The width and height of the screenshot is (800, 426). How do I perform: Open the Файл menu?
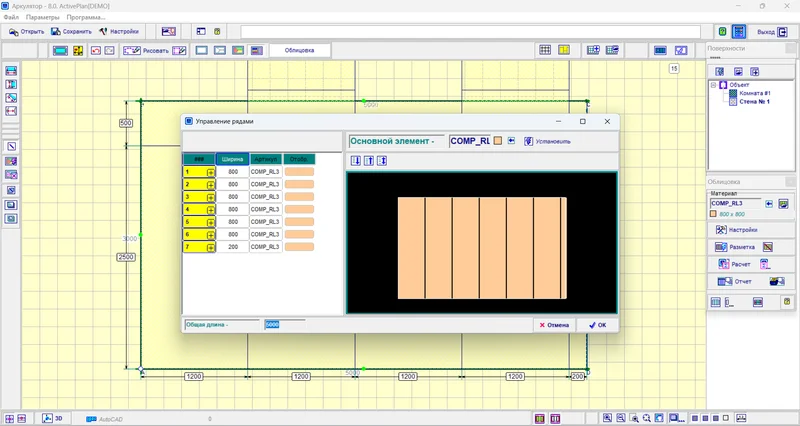coord(10,18)
